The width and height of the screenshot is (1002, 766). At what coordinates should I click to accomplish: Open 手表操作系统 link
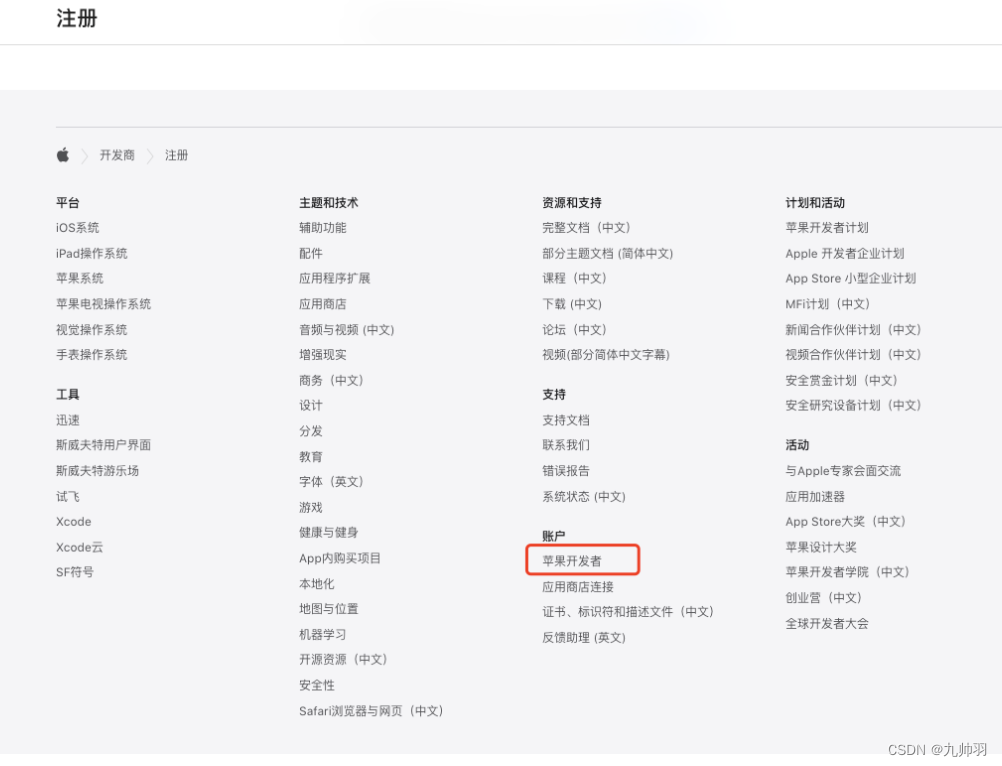(91, 355)
